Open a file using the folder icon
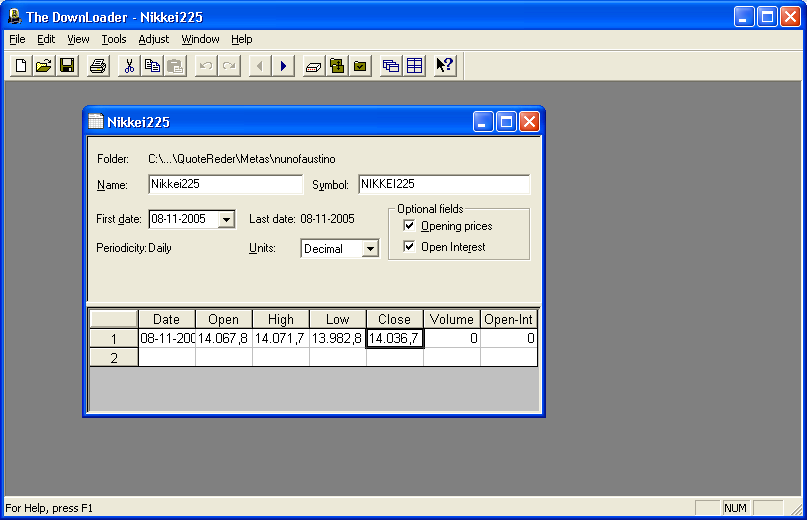This screenshot has width=807, height=520. coord(44,66)
